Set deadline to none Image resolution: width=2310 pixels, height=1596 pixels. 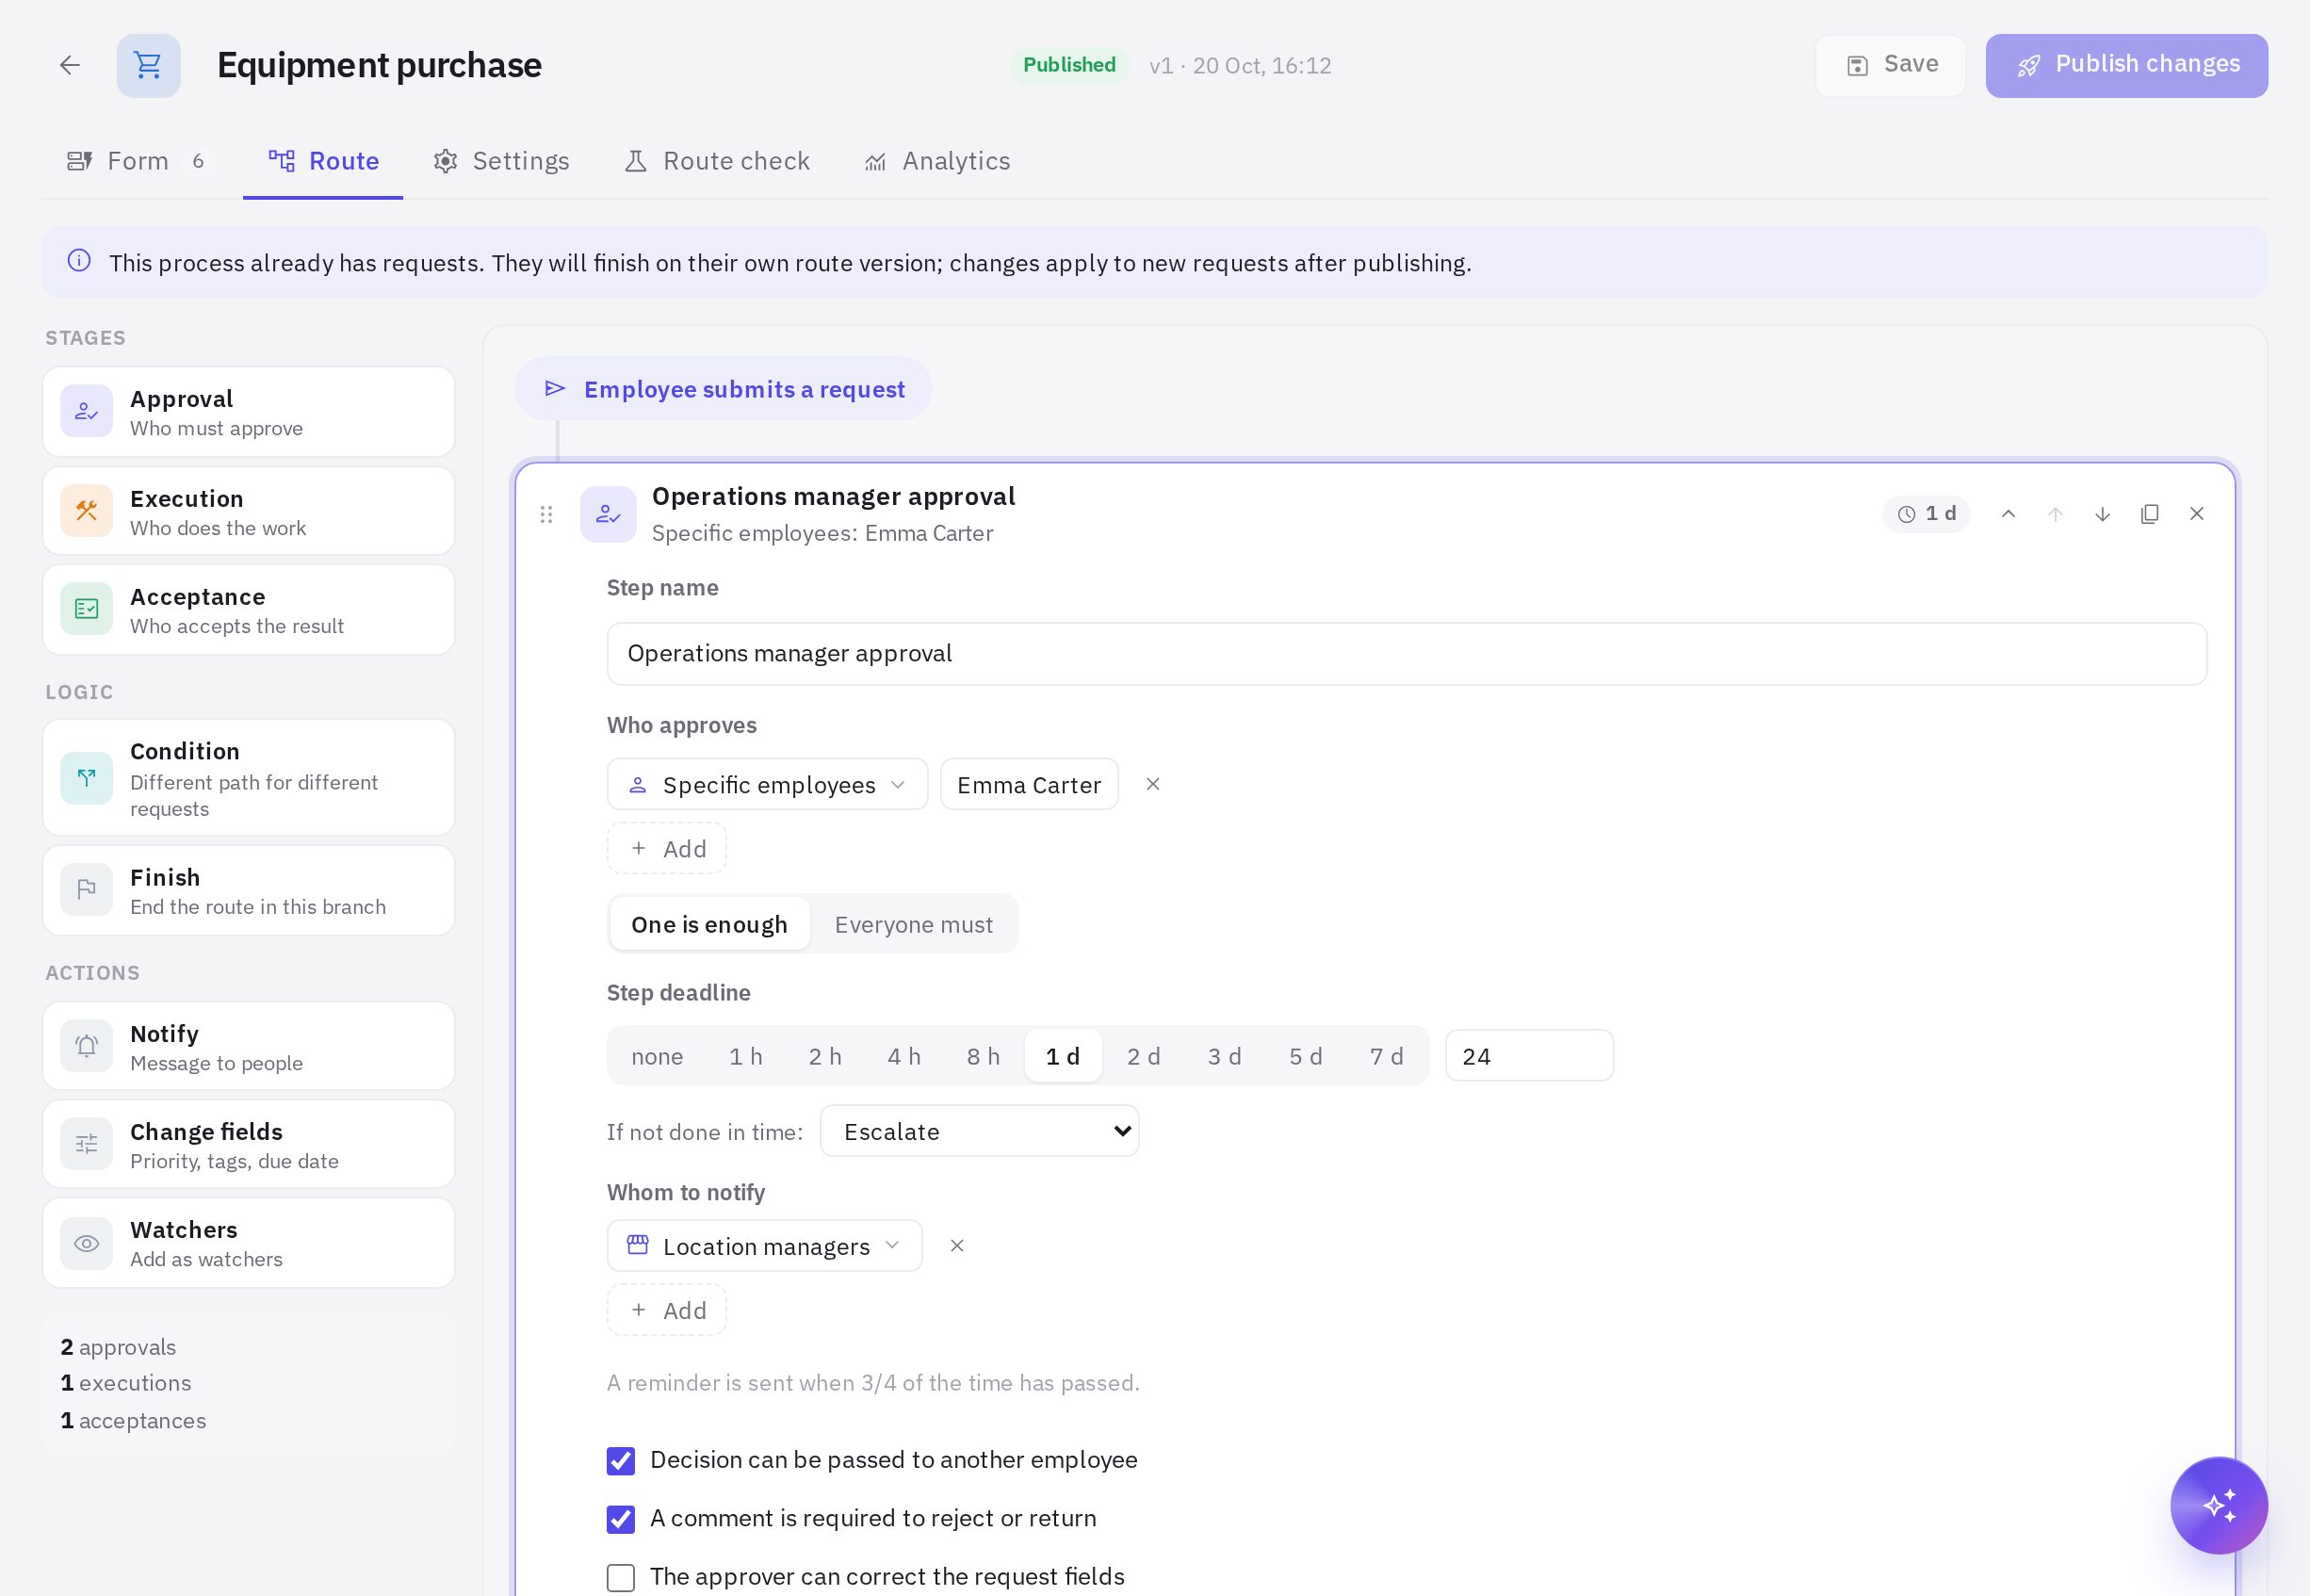point(657,1056)
